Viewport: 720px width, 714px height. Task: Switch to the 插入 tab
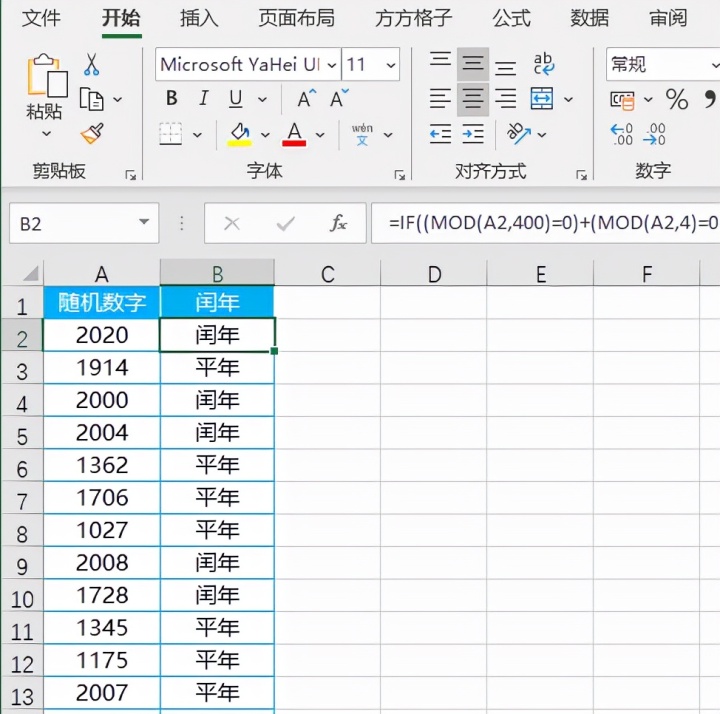click(x=199, y=18)
